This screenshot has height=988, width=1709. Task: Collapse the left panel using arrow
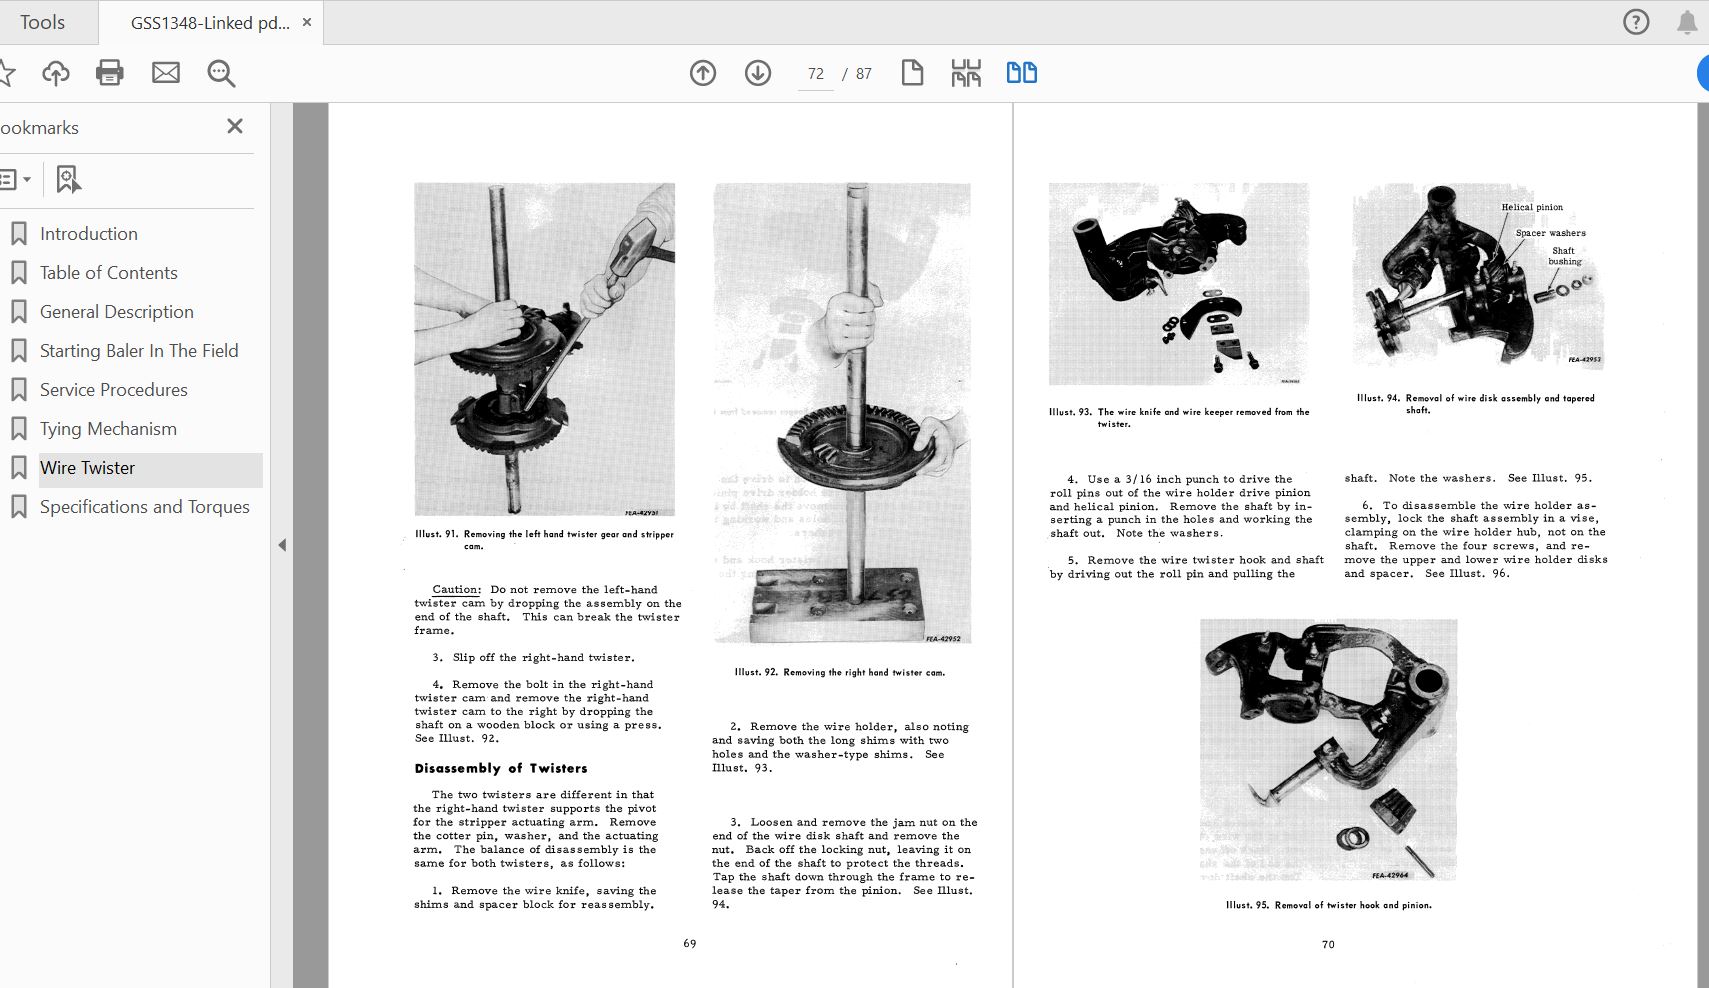(x=282, y=545)
